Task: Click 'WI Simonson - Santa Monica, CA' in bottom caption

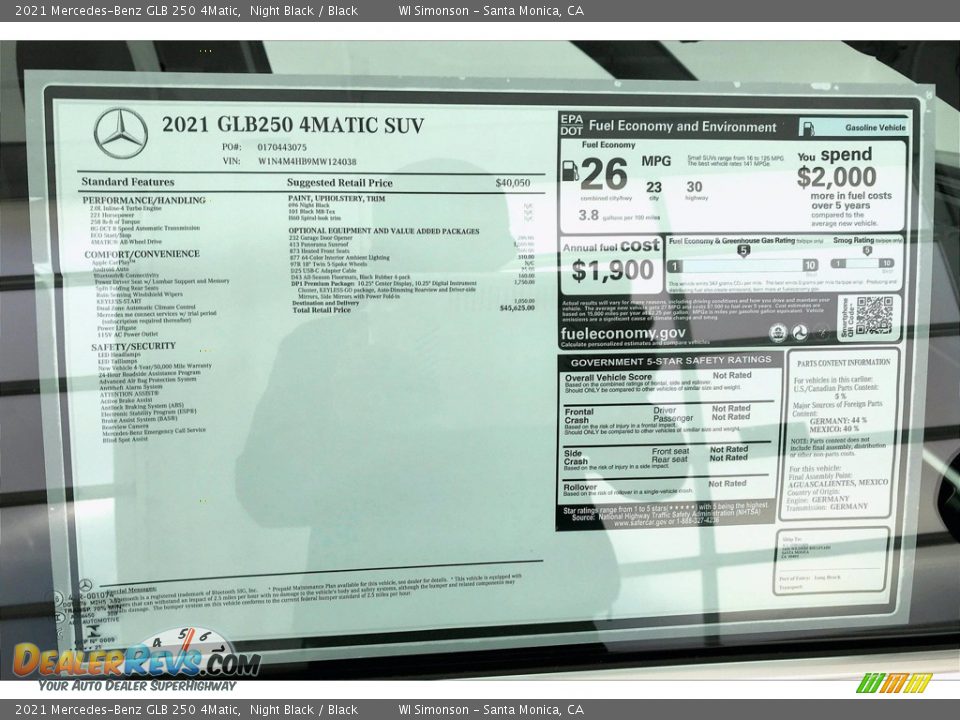Action: [491, 710]
